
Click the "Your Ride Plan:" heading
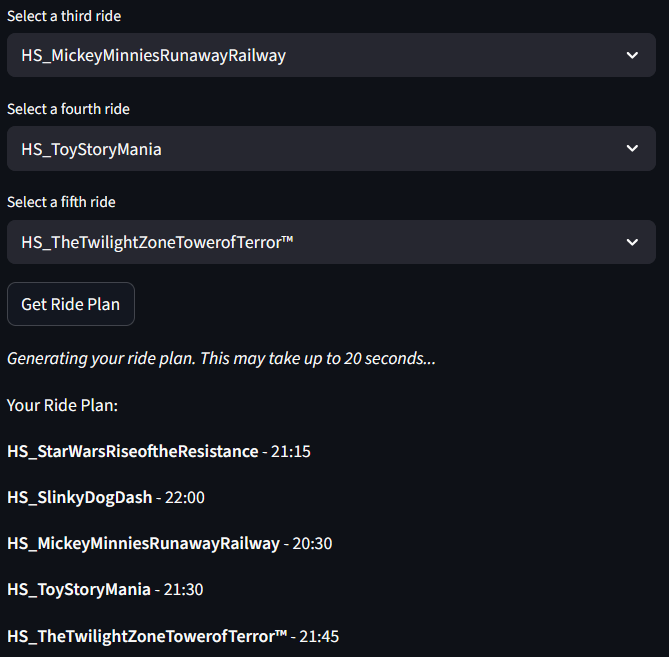(62, 405)
